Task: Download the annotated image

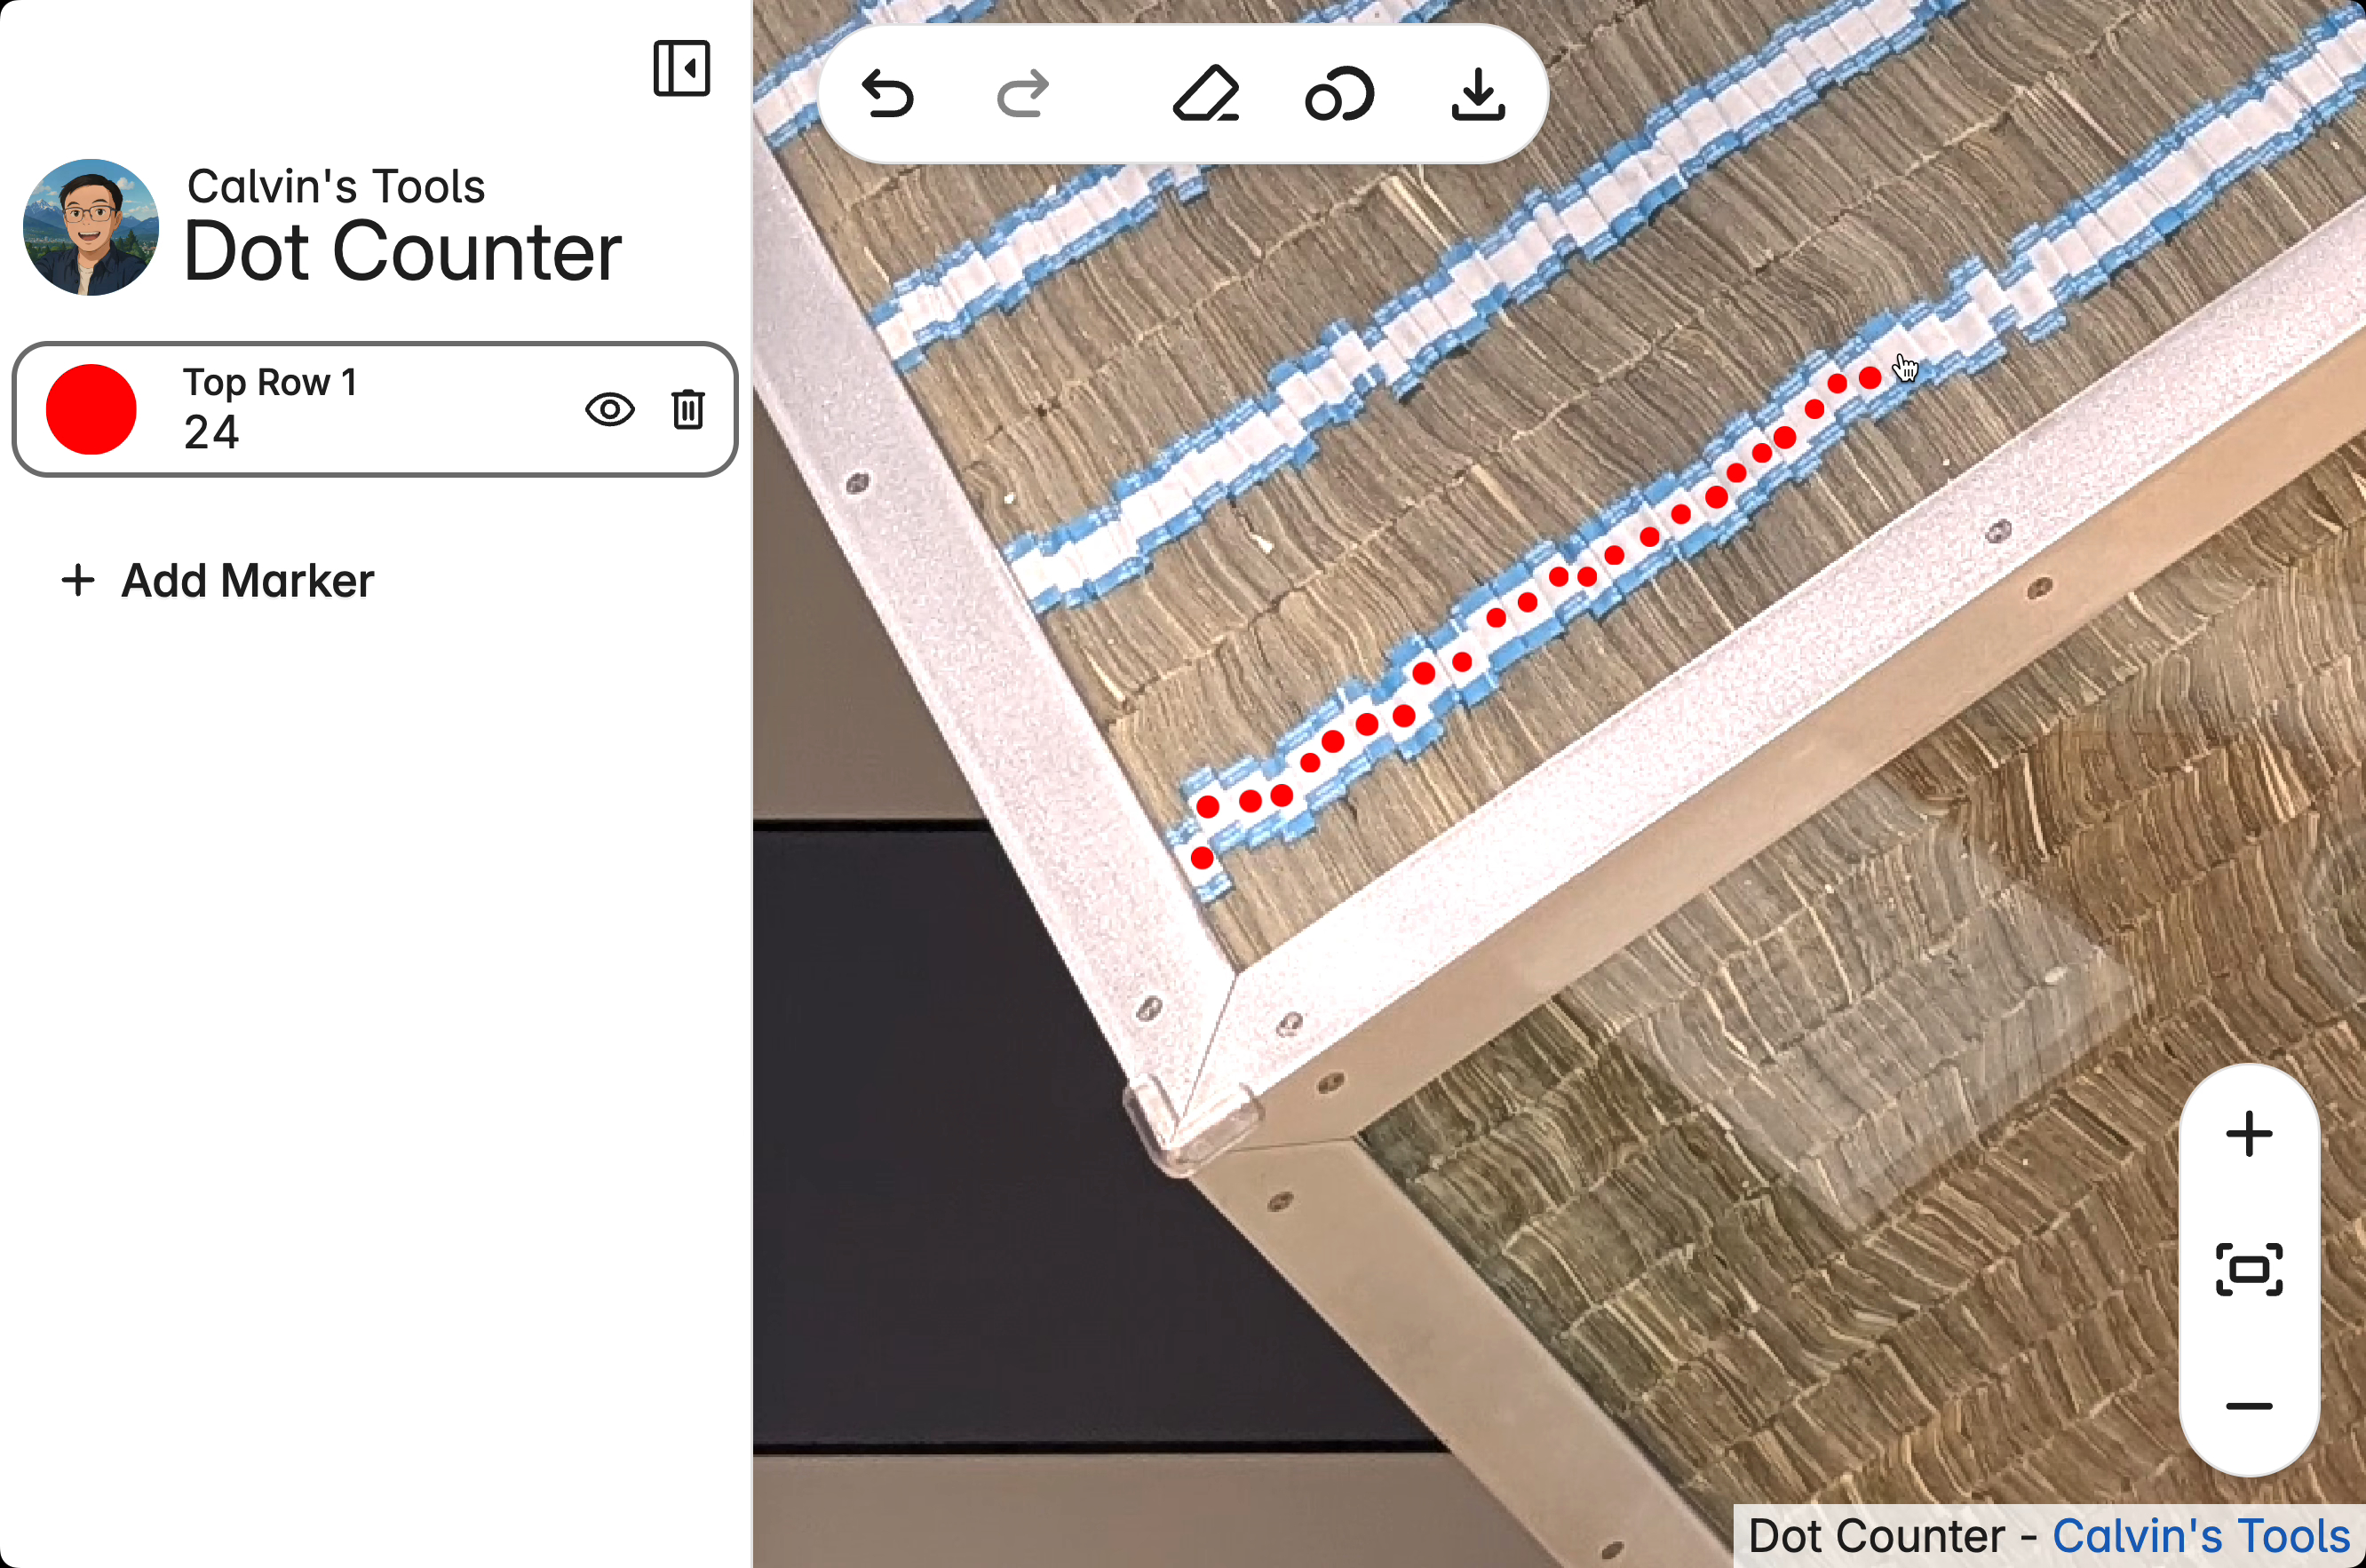Action: (1478, 94)
